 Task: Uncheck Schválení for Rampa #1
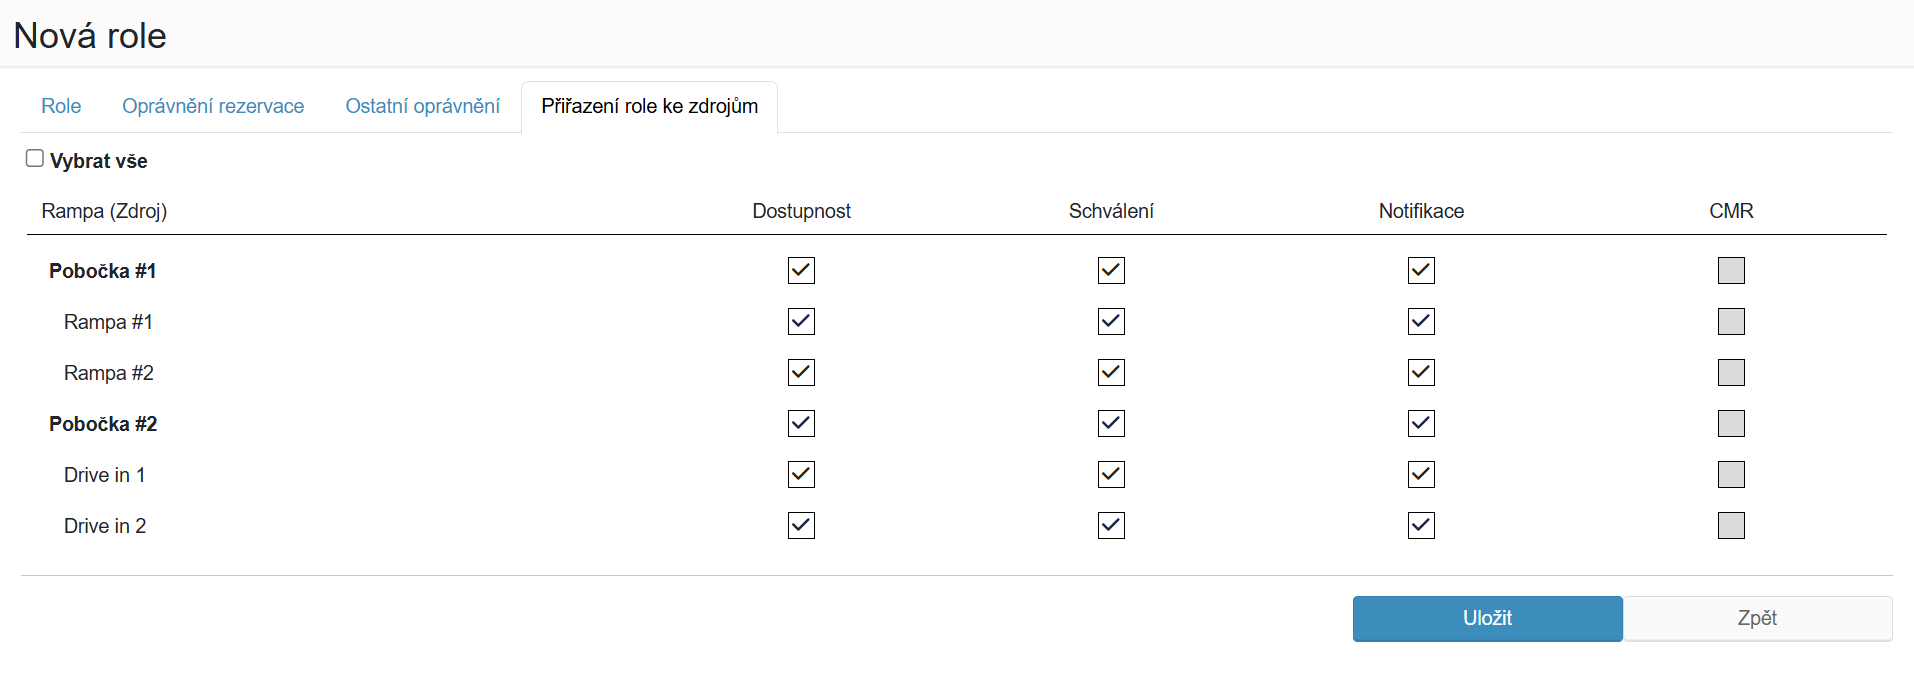1111,321
